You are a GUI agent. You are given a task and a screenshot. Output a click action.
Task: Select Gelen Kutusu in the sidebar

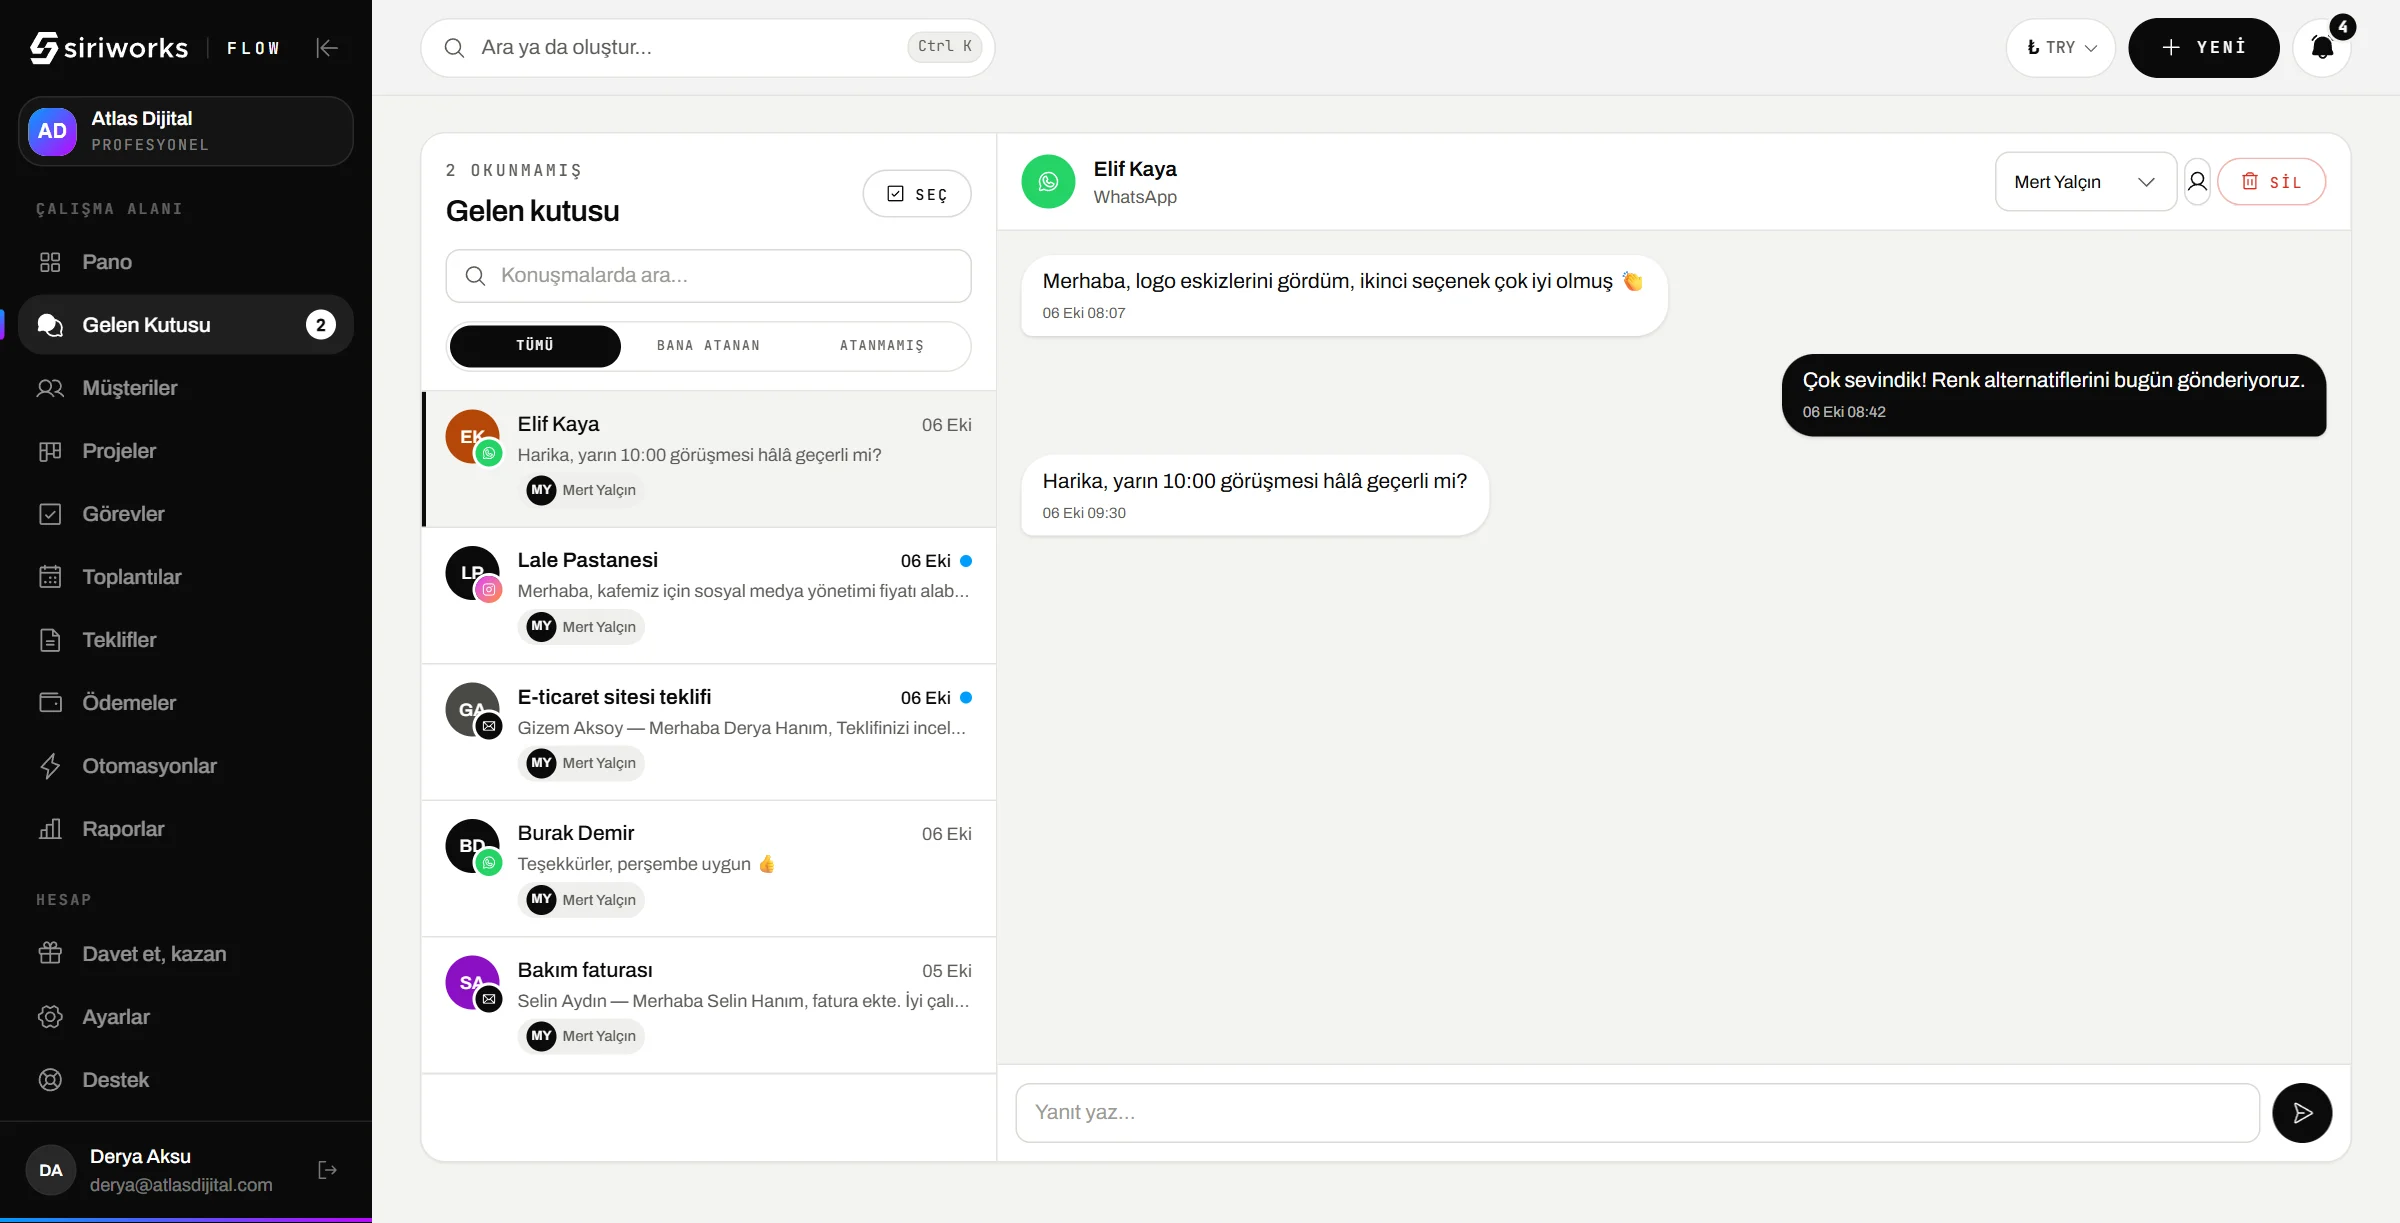coord(186,325)
